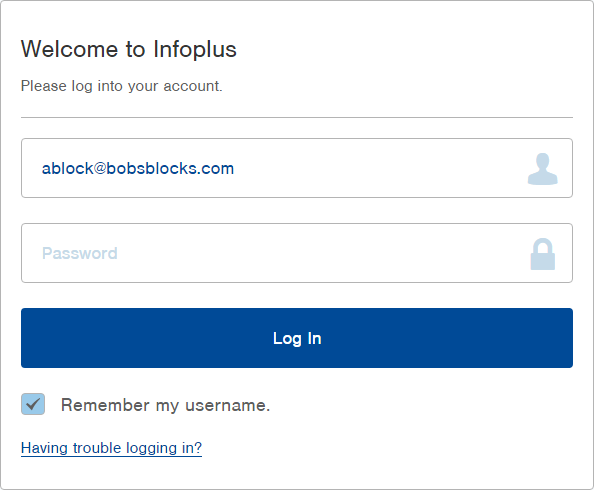This screenshot has height=490, width=594.
Task: Click the word Infoplus in the heading
Action: (195, 50)
